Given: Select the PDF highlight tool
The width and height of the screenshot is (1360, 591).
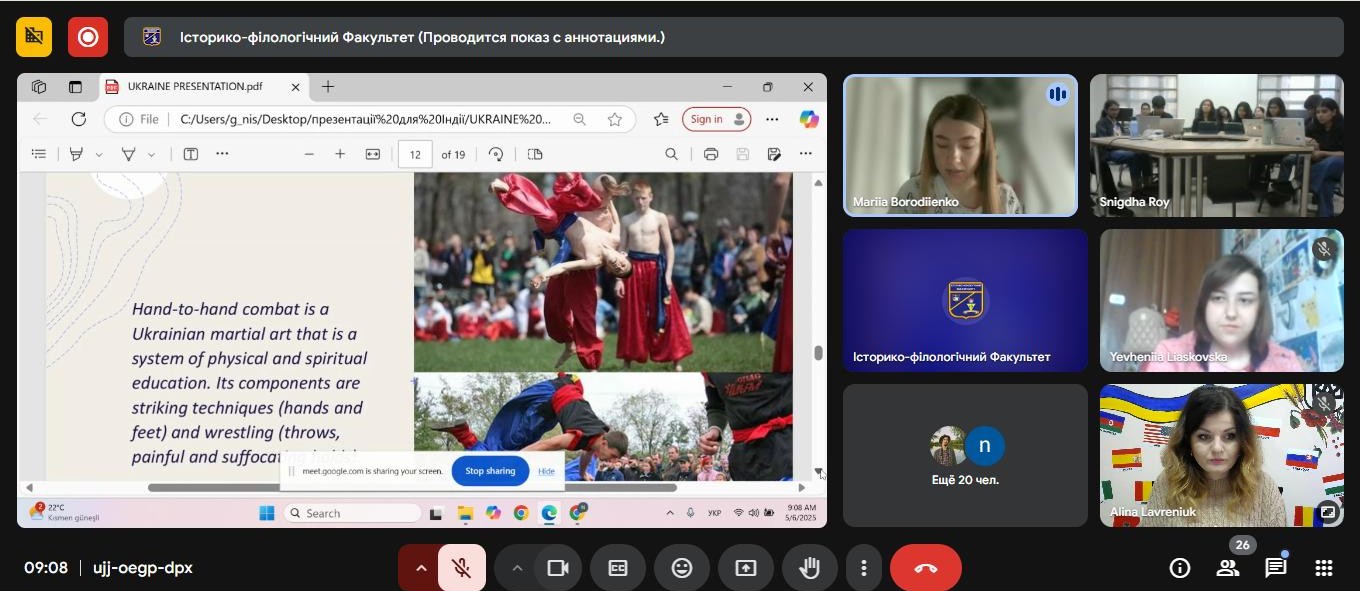Looking at the screenshot, I should pyautogui.click(x=76, y=154).
